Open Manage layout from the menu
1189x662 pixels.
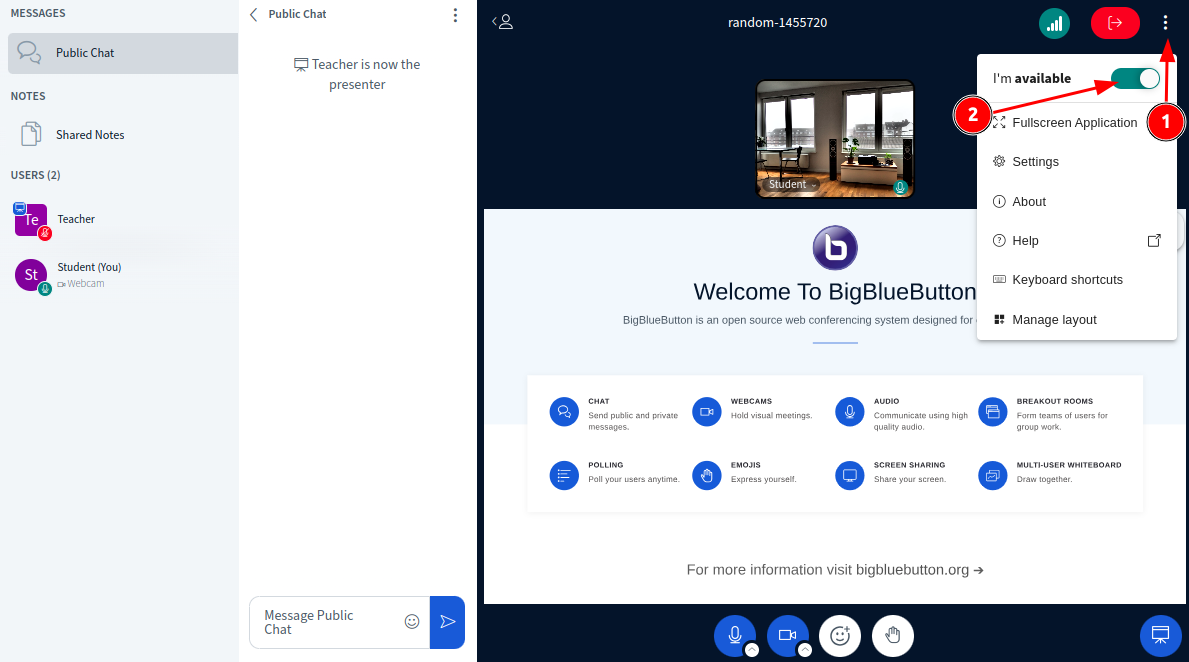tap(1054, 320)
